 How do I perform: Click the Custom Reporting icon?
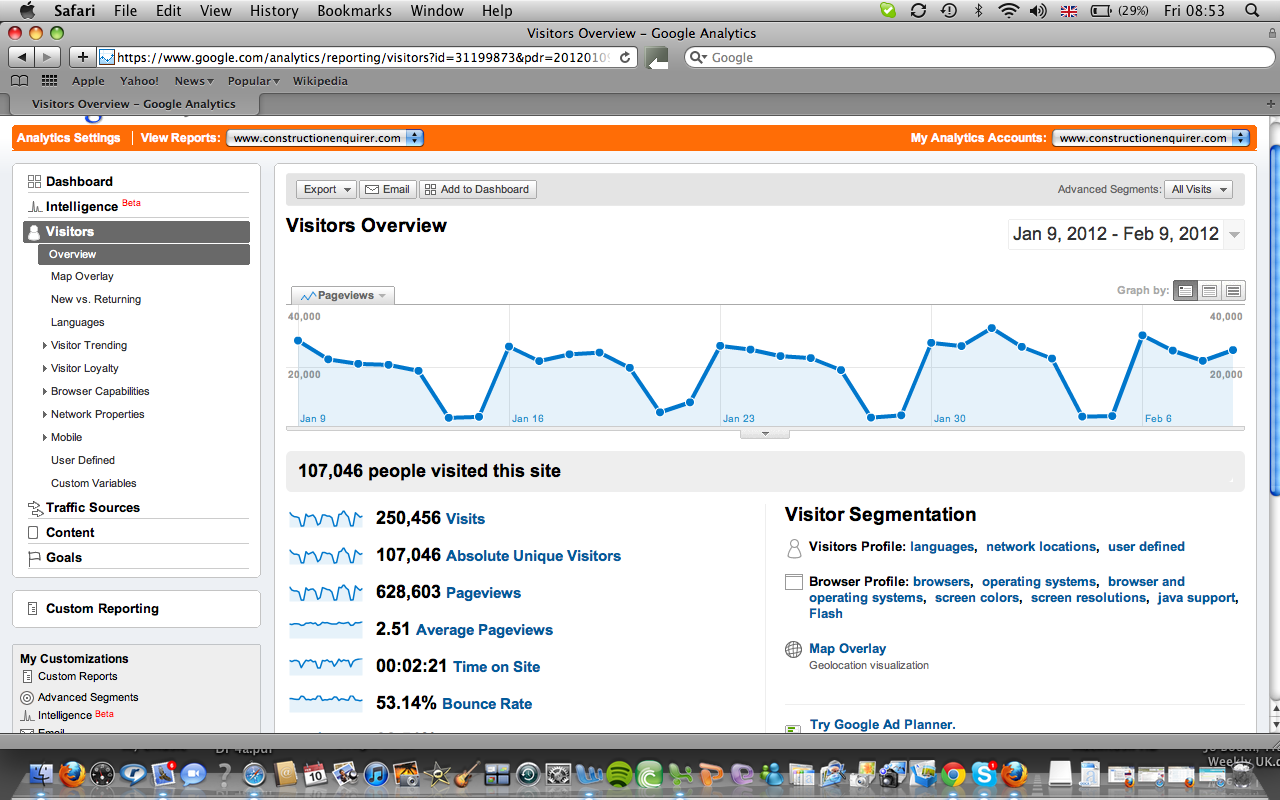pyautogui.click(x=34, y=609)
